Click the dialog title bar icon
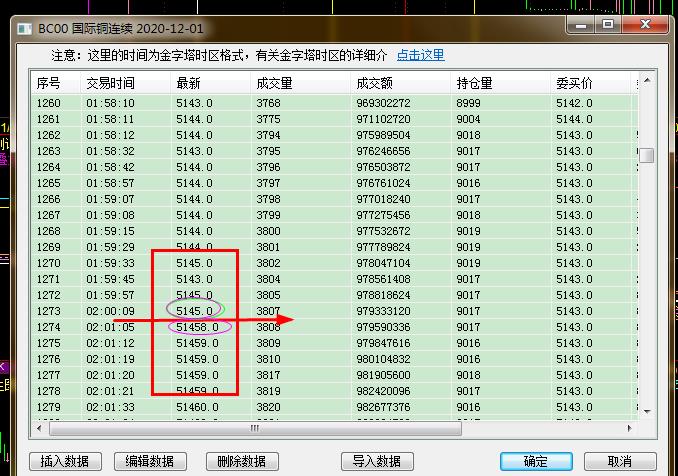The image size is (678, 476). point(25,29)
